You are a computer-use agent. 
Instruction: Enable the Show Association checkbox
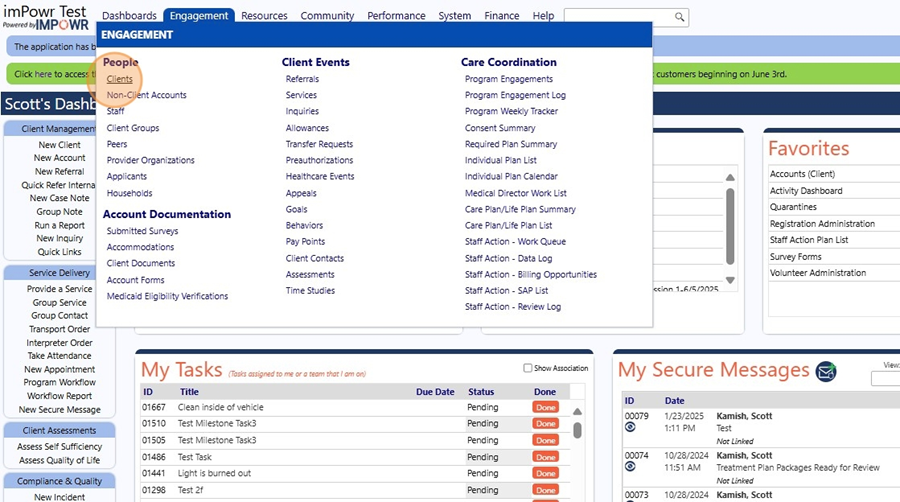(527, 368)
